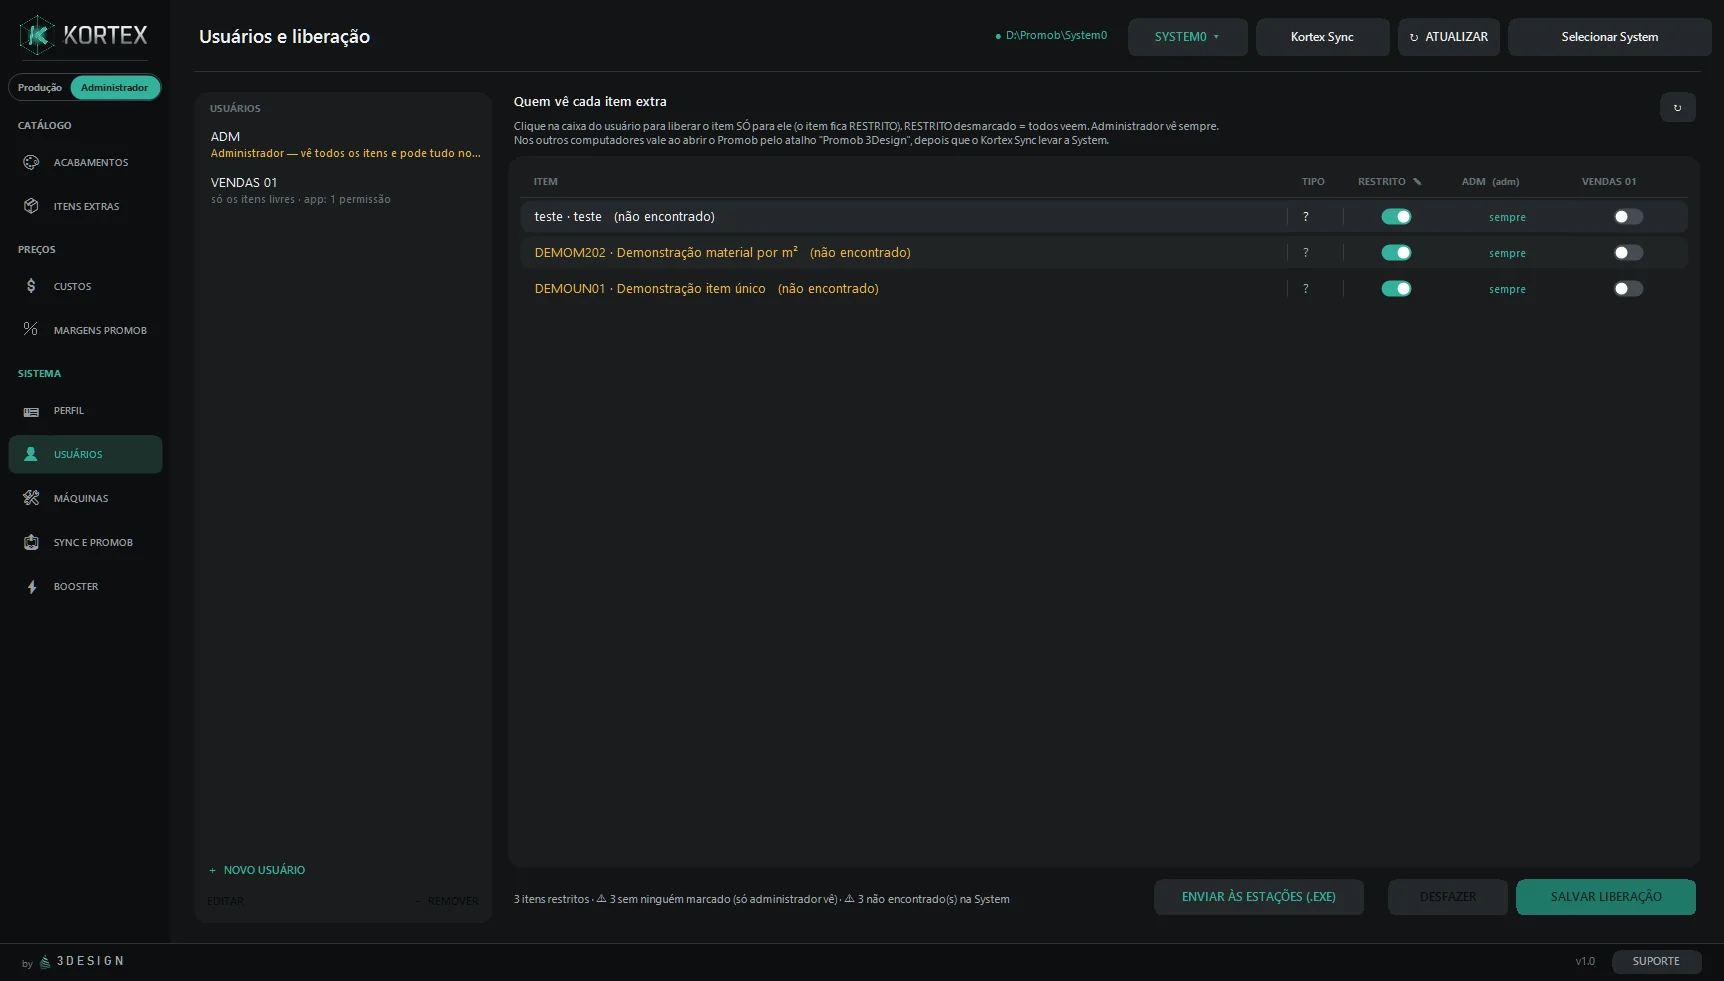Viewport: 1724px width, 981px height.
Task: Open Itens Extras cube icon
Action: (31, 206)
